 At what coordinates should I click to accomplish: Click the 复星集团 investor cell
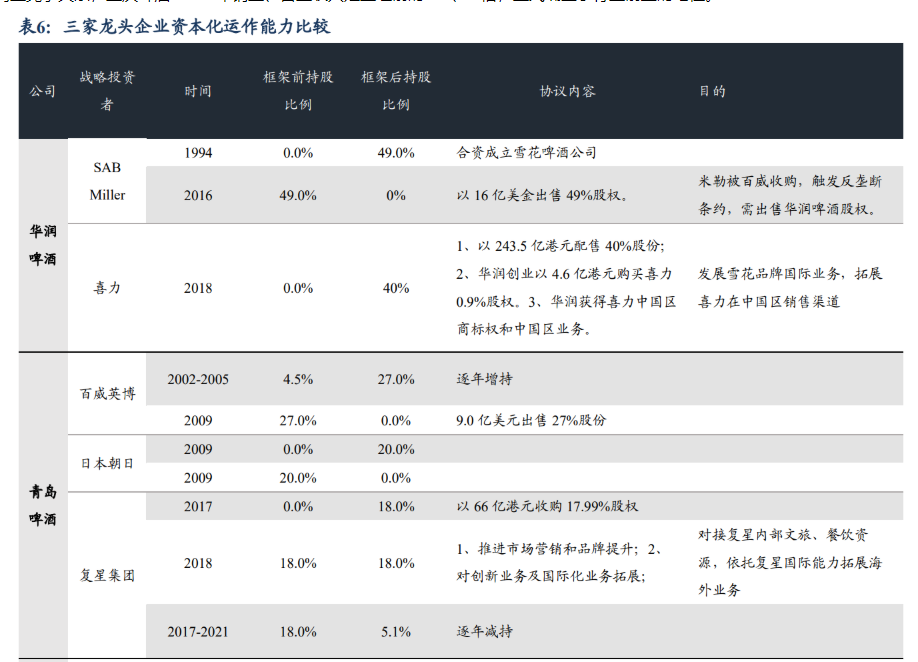pos(107,575)
